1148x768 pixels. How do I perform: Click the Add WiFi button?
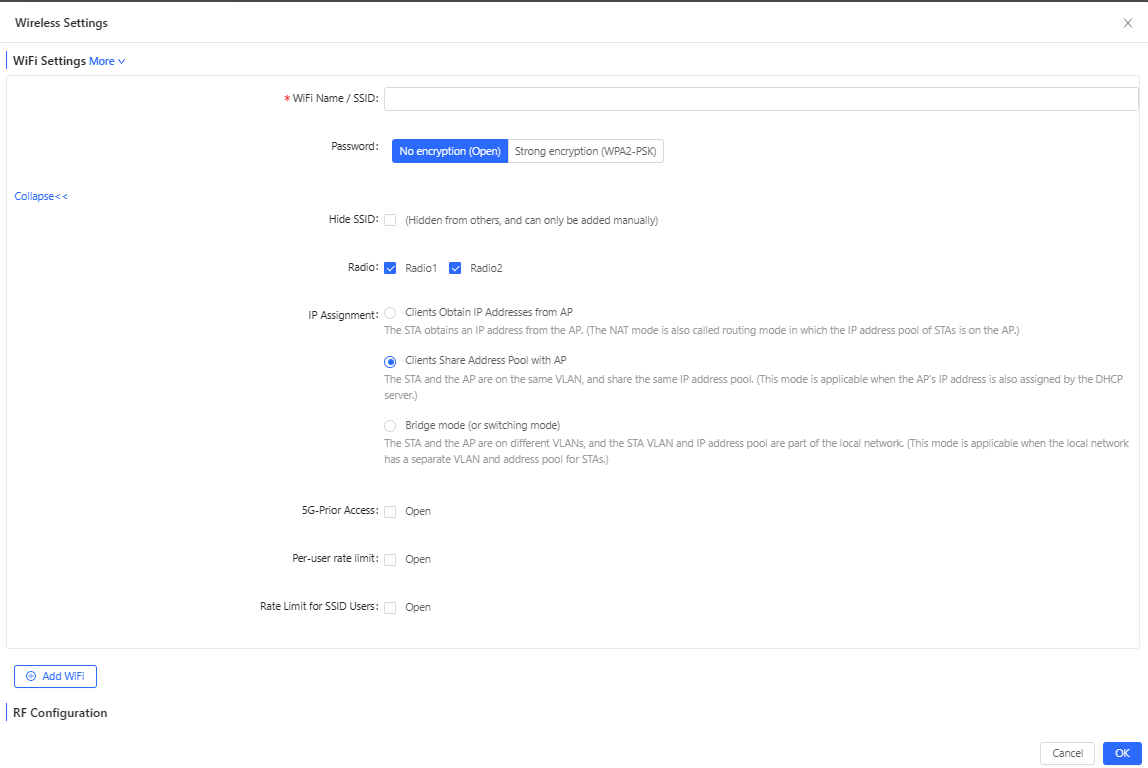coord(55,676)
